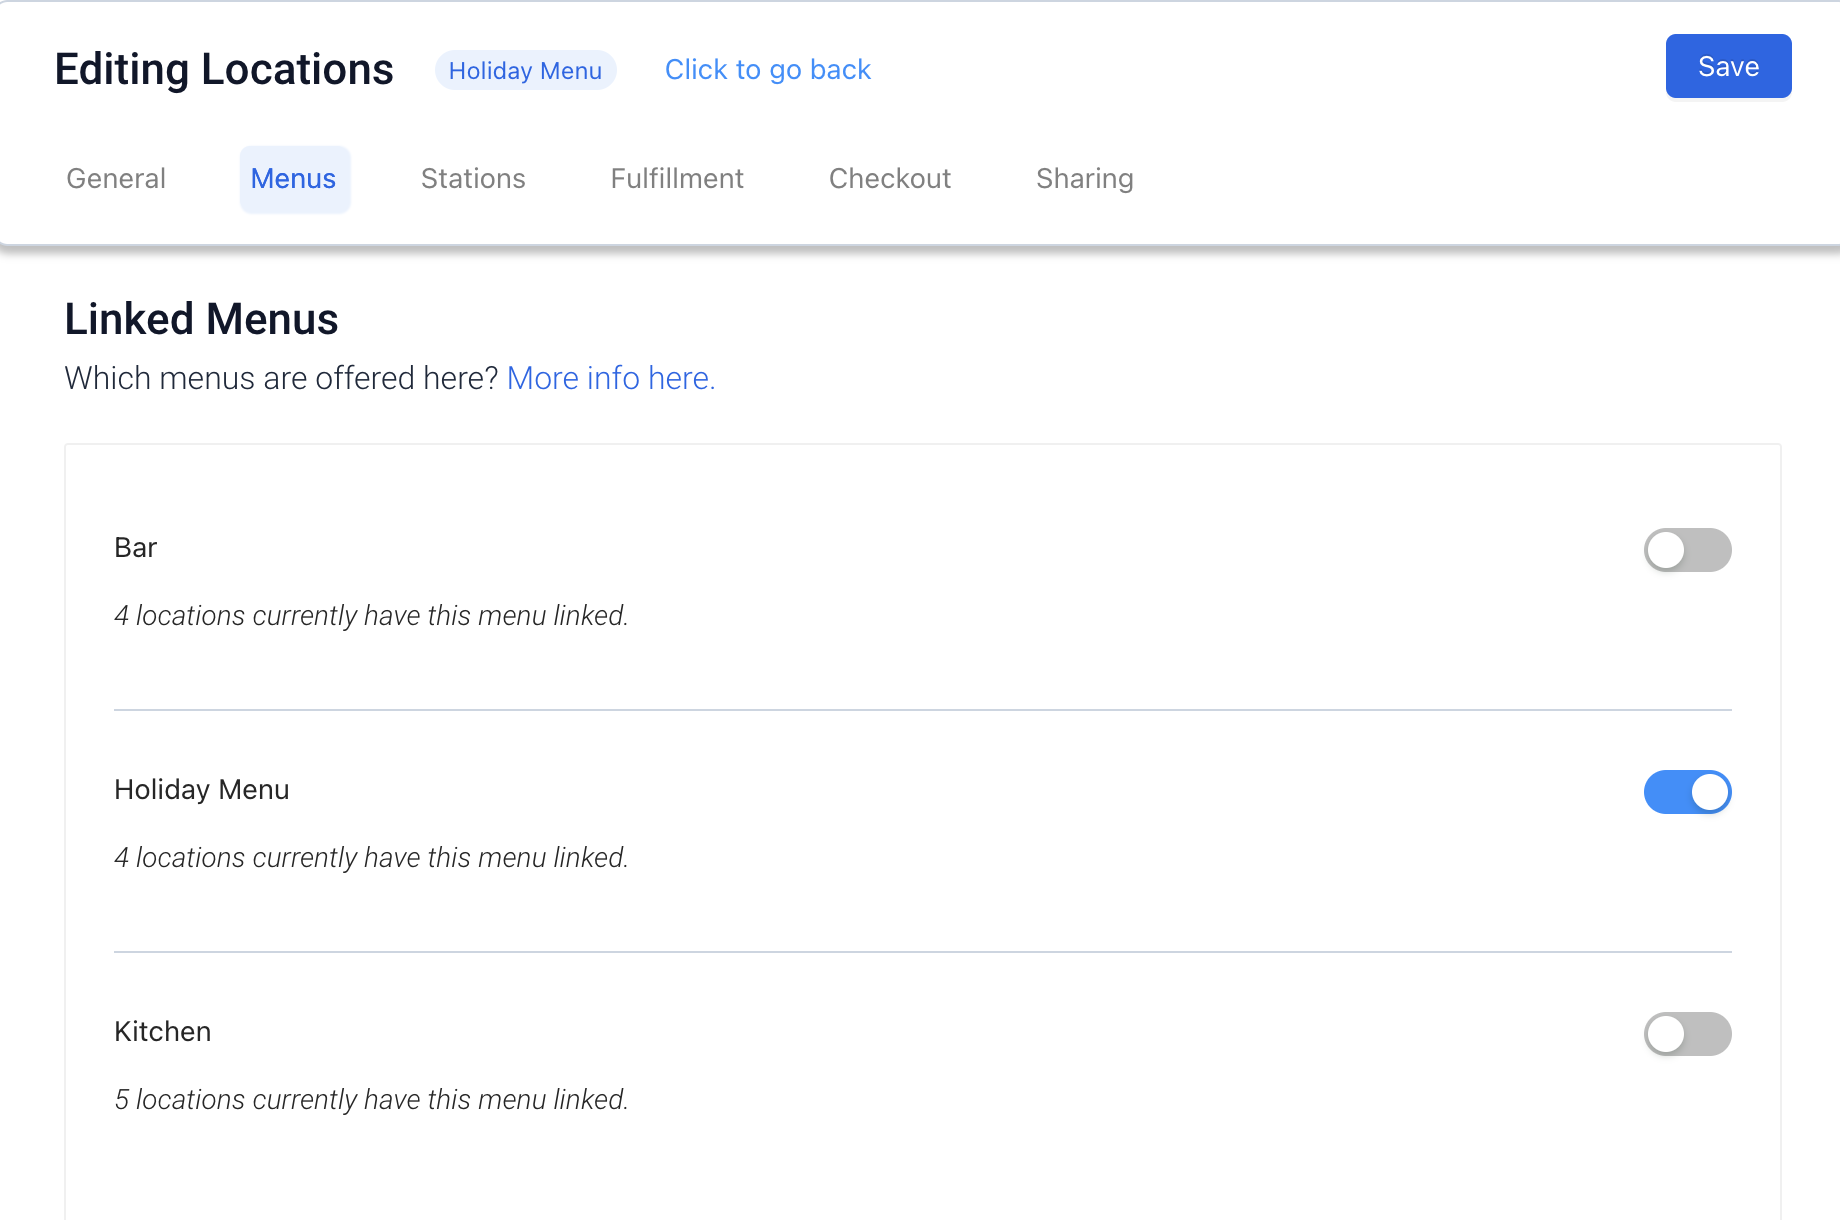
Task: Open the Sharing tab
Action: pyautogui.click(x=1085, y=179)
